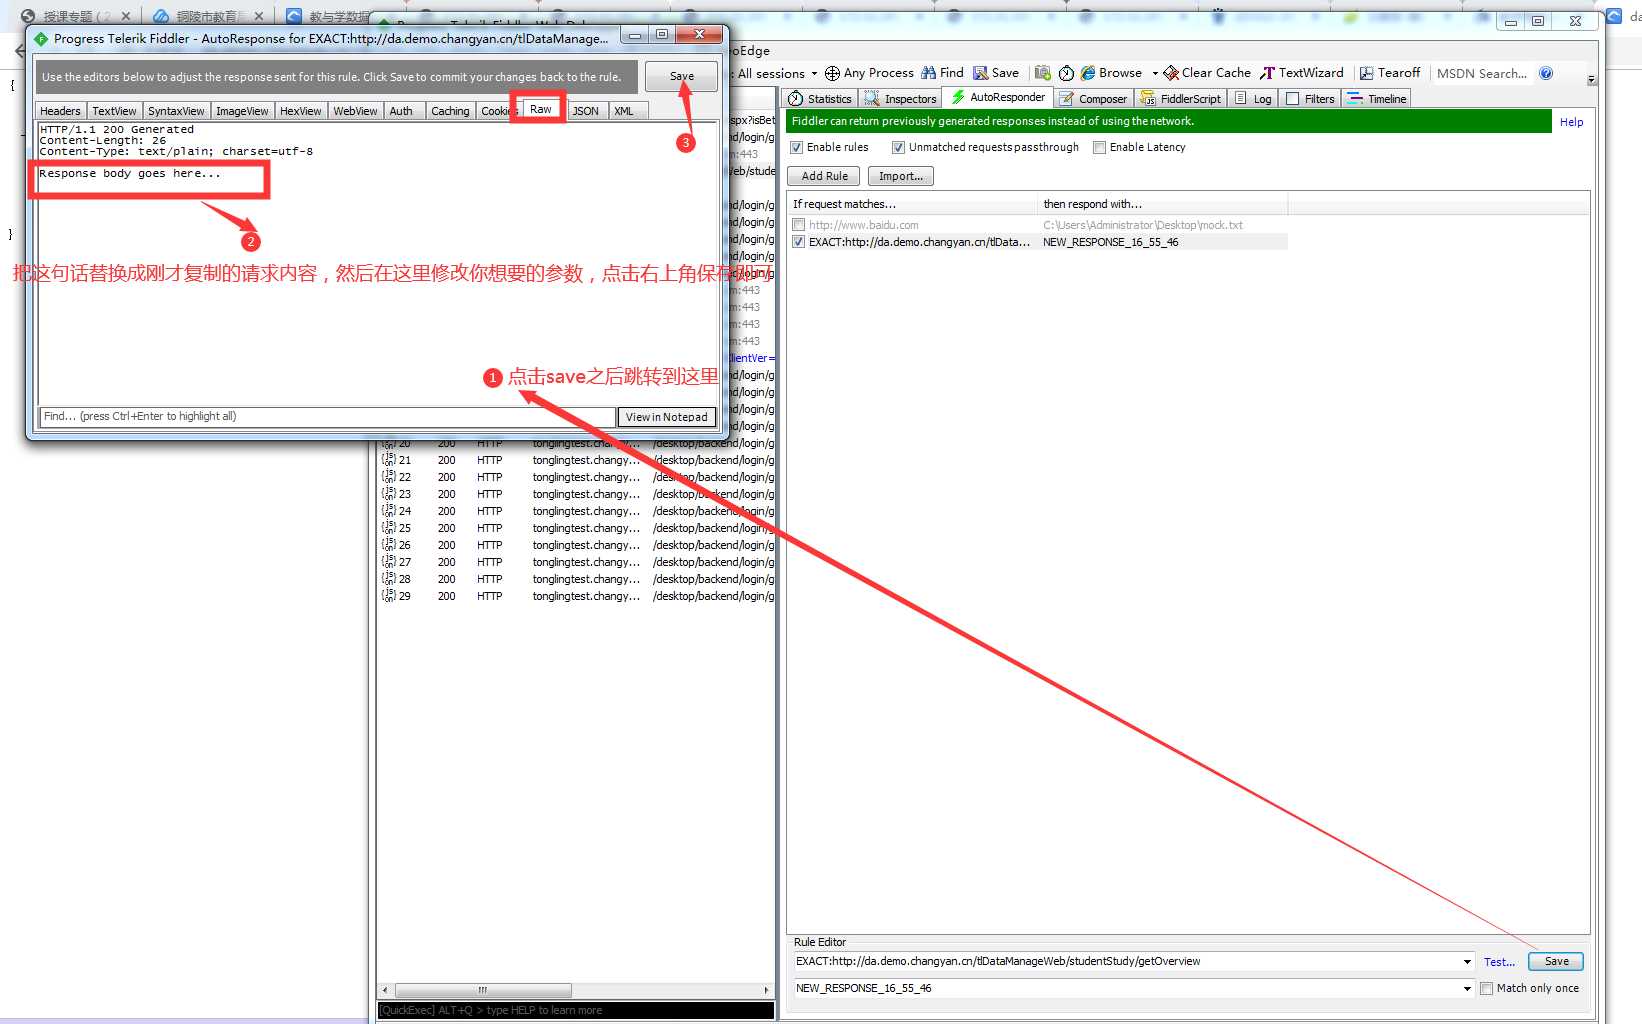Click the Add Rule button

pos(825,176)
